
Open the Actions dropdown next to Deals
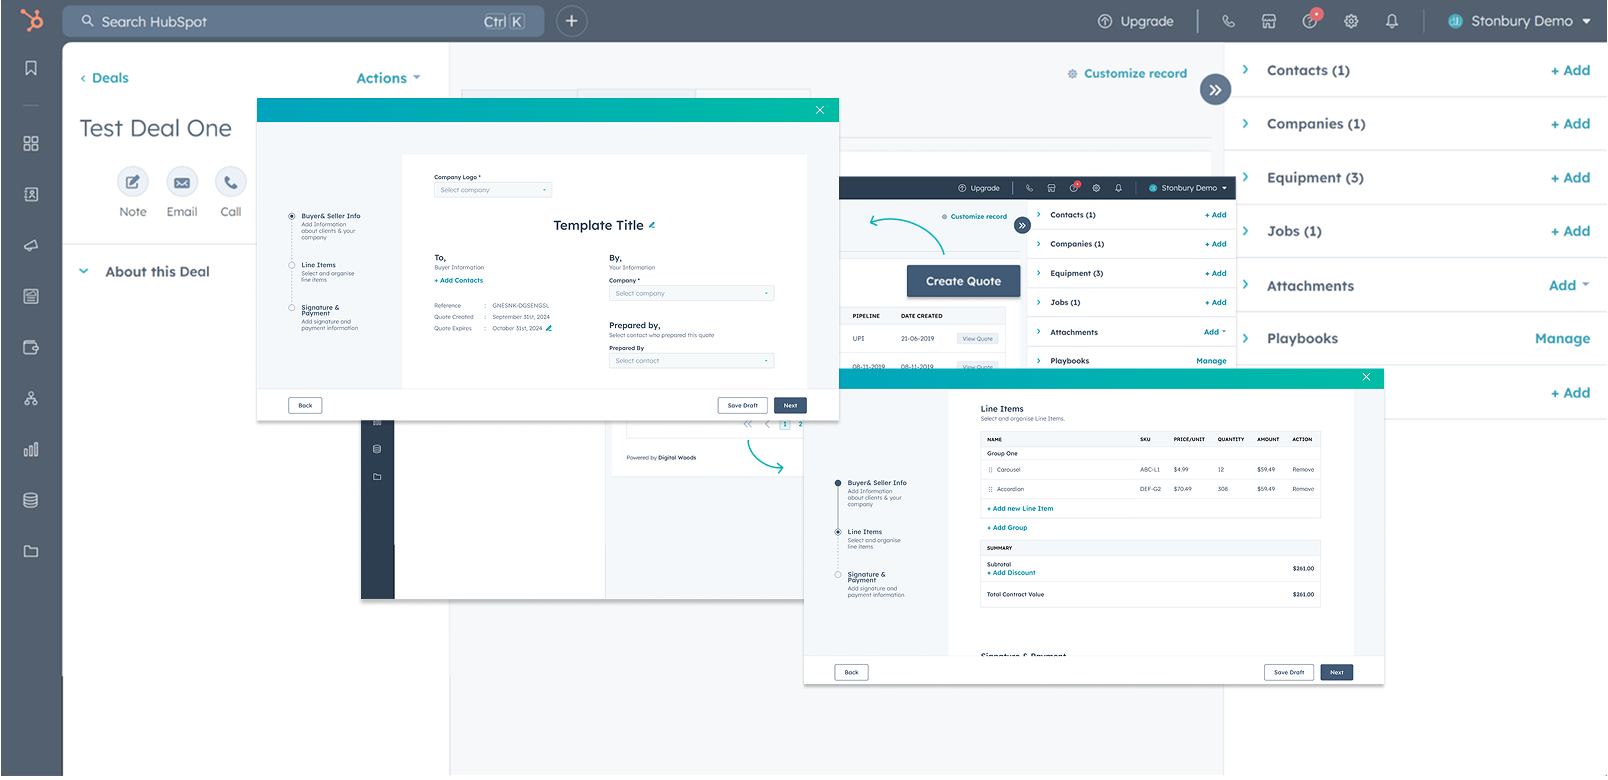point(389,78)
